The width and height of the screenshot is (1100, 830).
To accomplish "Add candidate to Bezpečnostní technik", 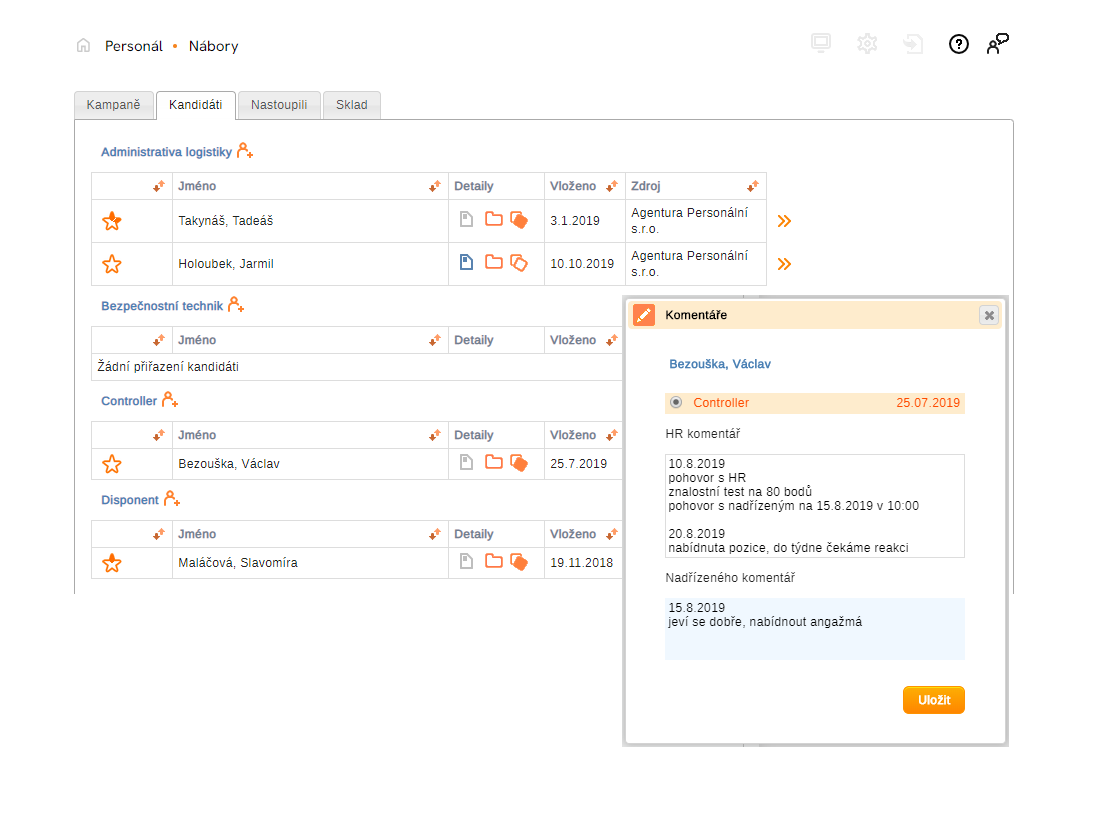I will pyautogui.click(x=236, y=305).
